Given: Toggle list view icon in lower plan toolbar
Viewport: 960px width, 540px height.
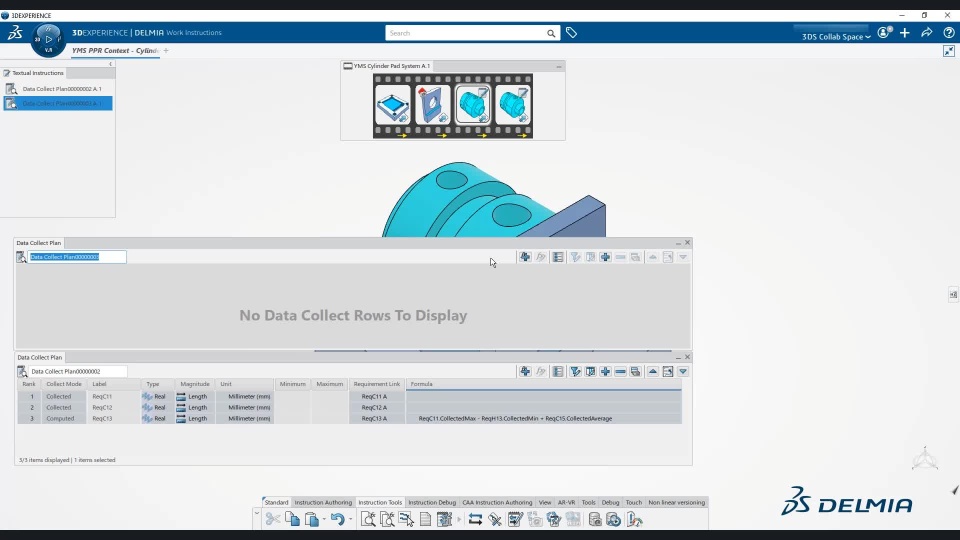Looking at the screenshot, I should 558,372.
